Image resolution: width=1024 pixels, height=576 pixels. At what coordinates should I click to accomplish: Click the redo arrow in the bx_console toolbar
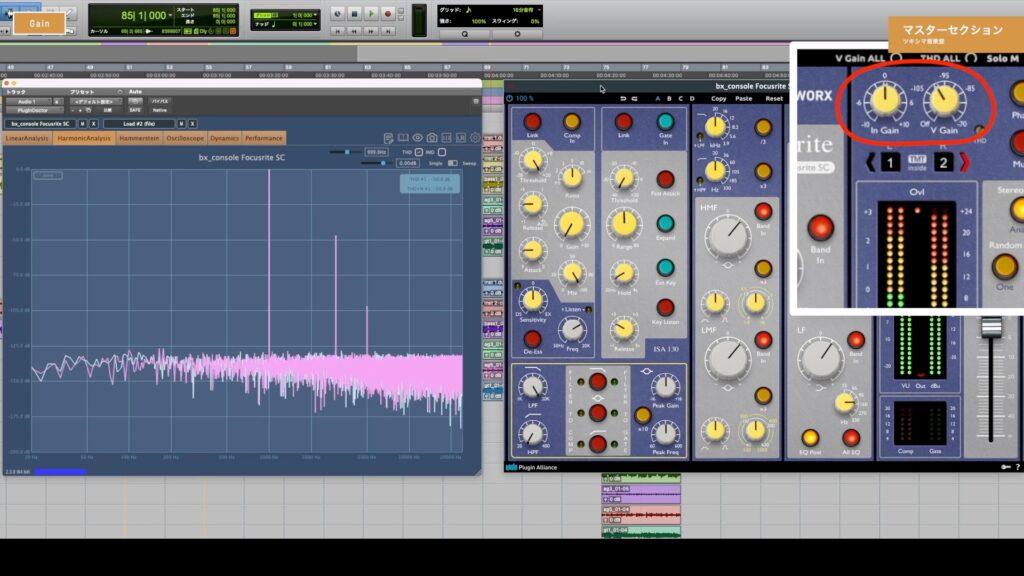(634, 99)
